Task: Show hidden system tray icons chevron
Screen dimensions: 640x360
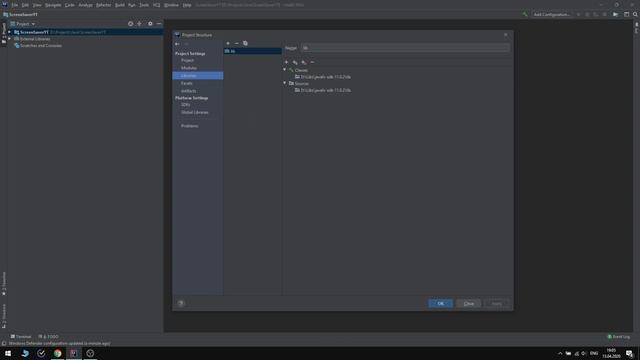Action: click(x=560, y=353)
